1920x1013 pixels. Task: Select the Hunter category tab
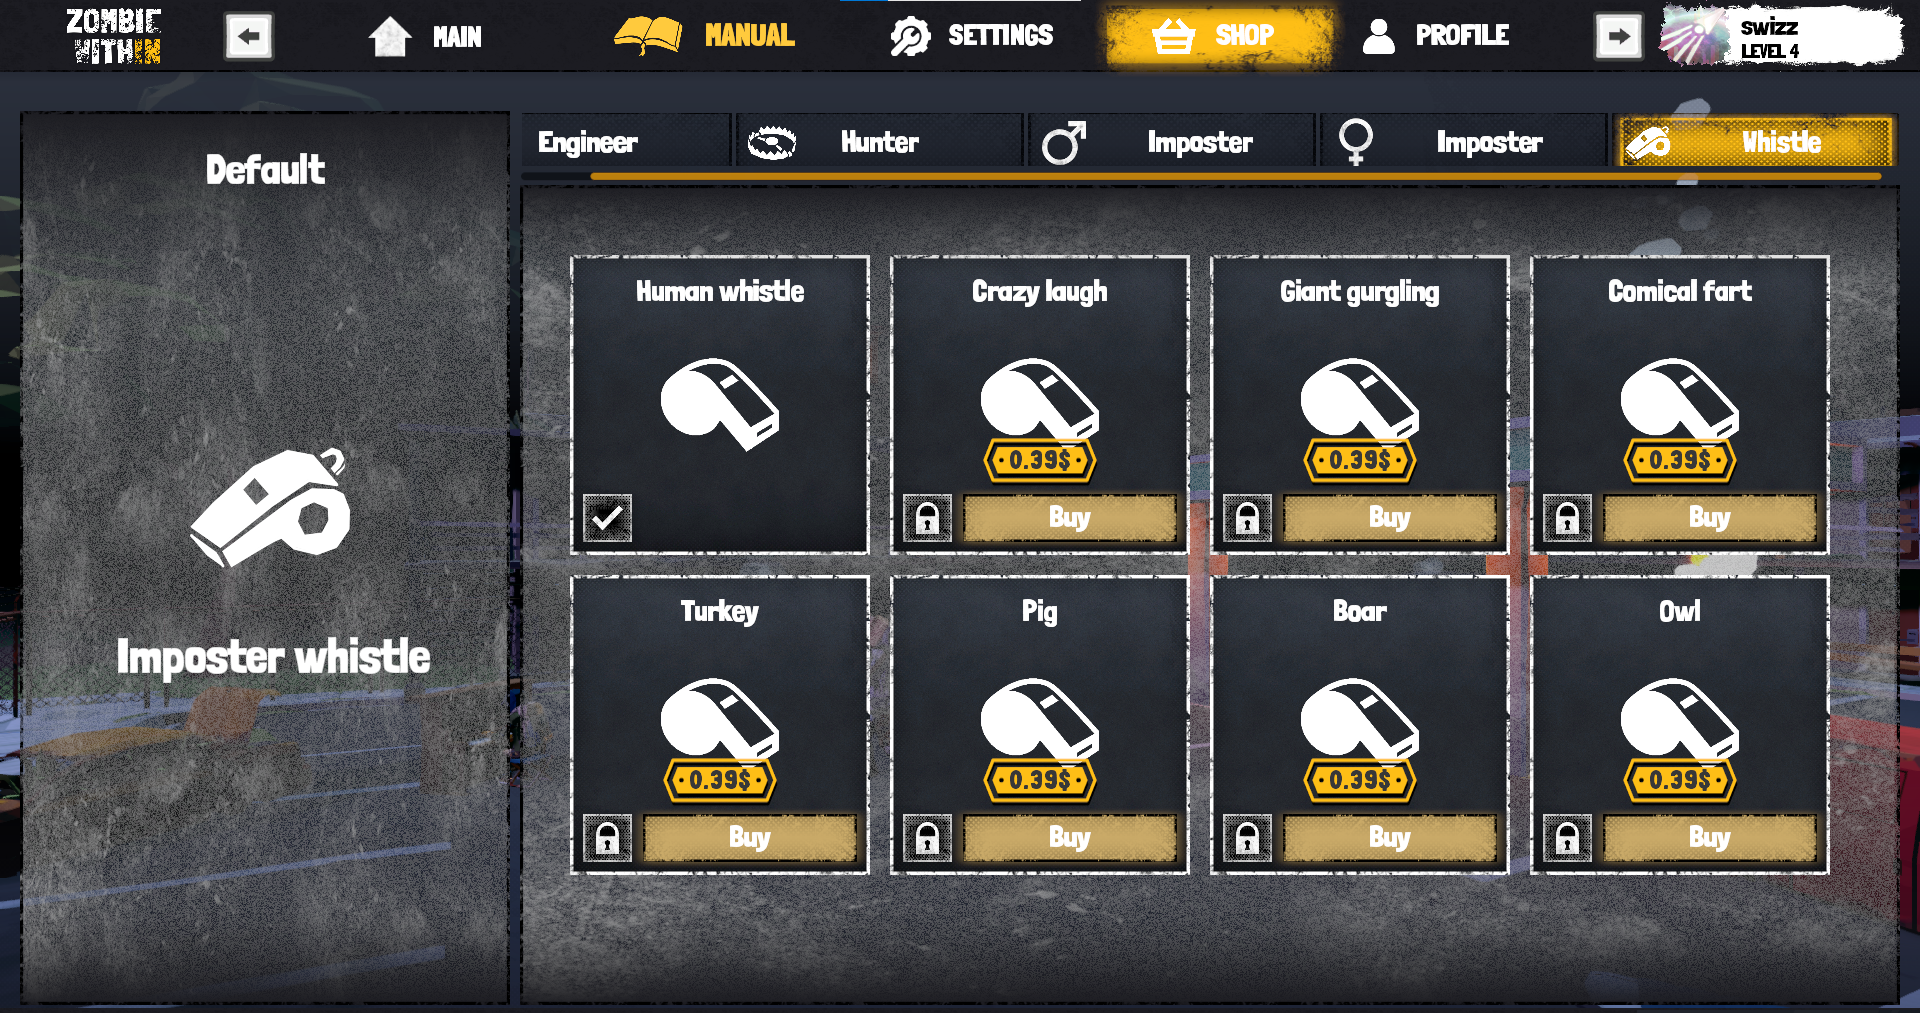pos(880,142)
